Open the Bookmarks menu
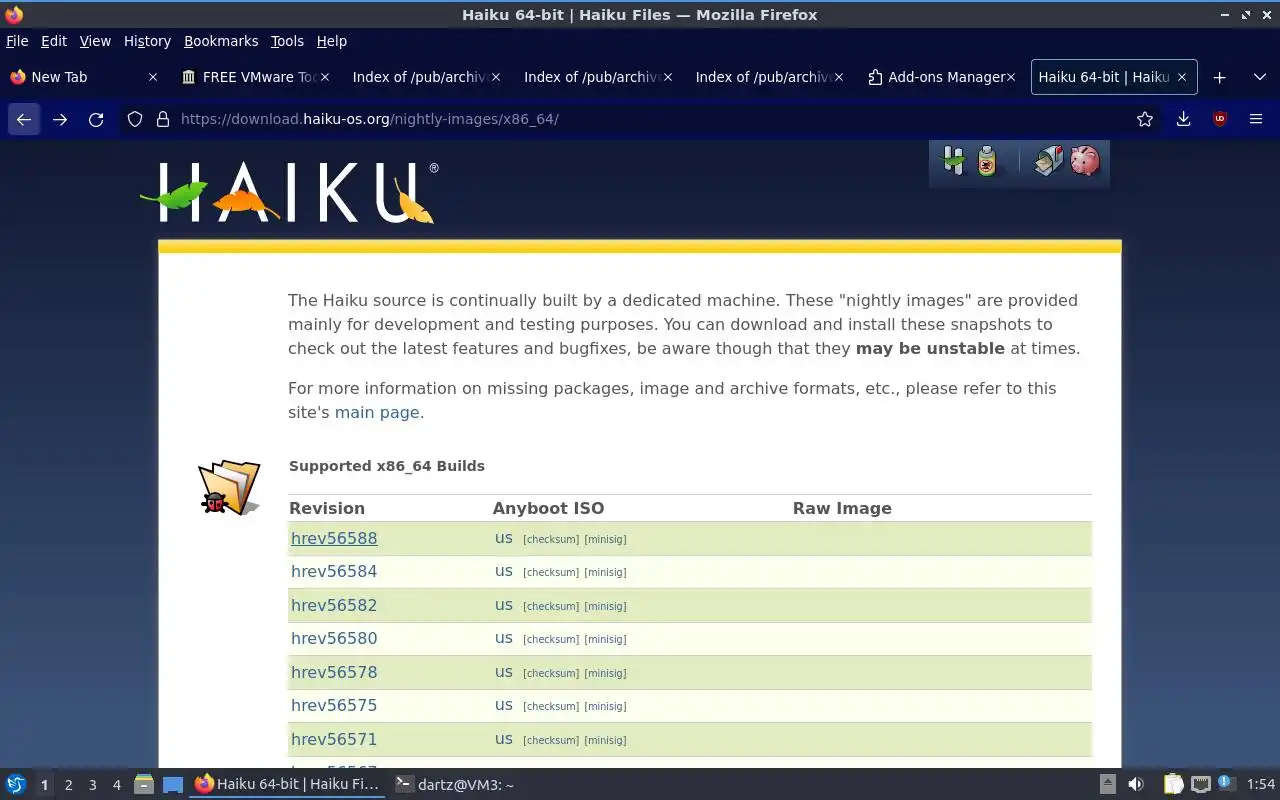 (221, 41)
